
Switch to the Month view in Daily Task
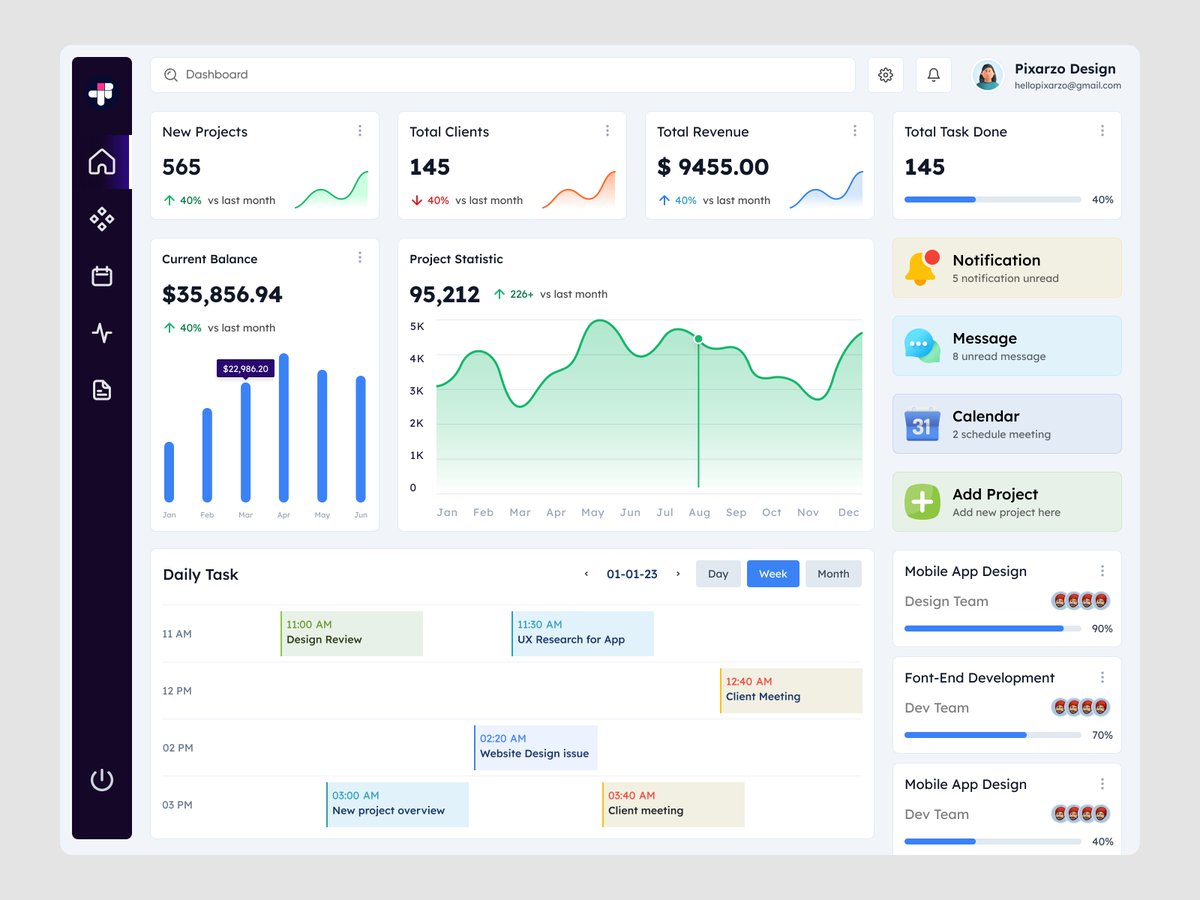point(833,573)
